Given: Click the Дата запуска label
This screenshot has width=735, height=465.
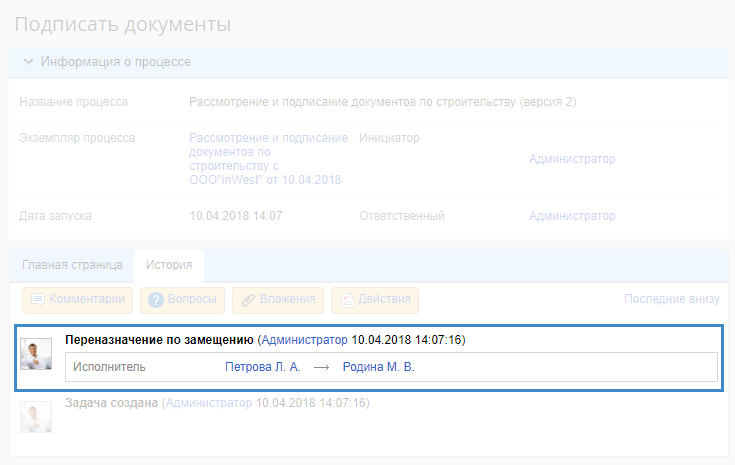Looking at the screenshot, I should [55, 216].
